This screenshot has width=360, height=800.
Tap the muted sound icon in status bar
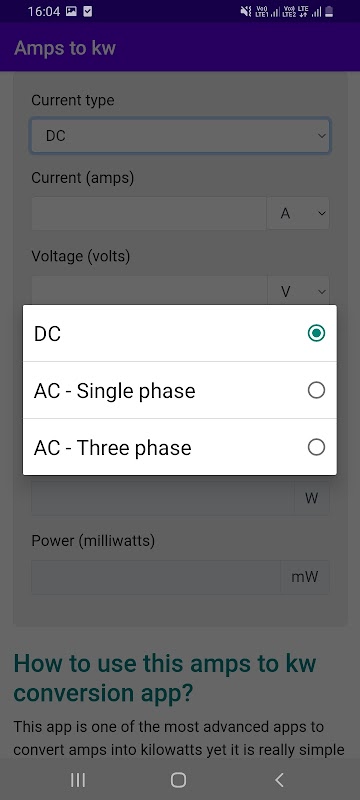click(246, 11)
